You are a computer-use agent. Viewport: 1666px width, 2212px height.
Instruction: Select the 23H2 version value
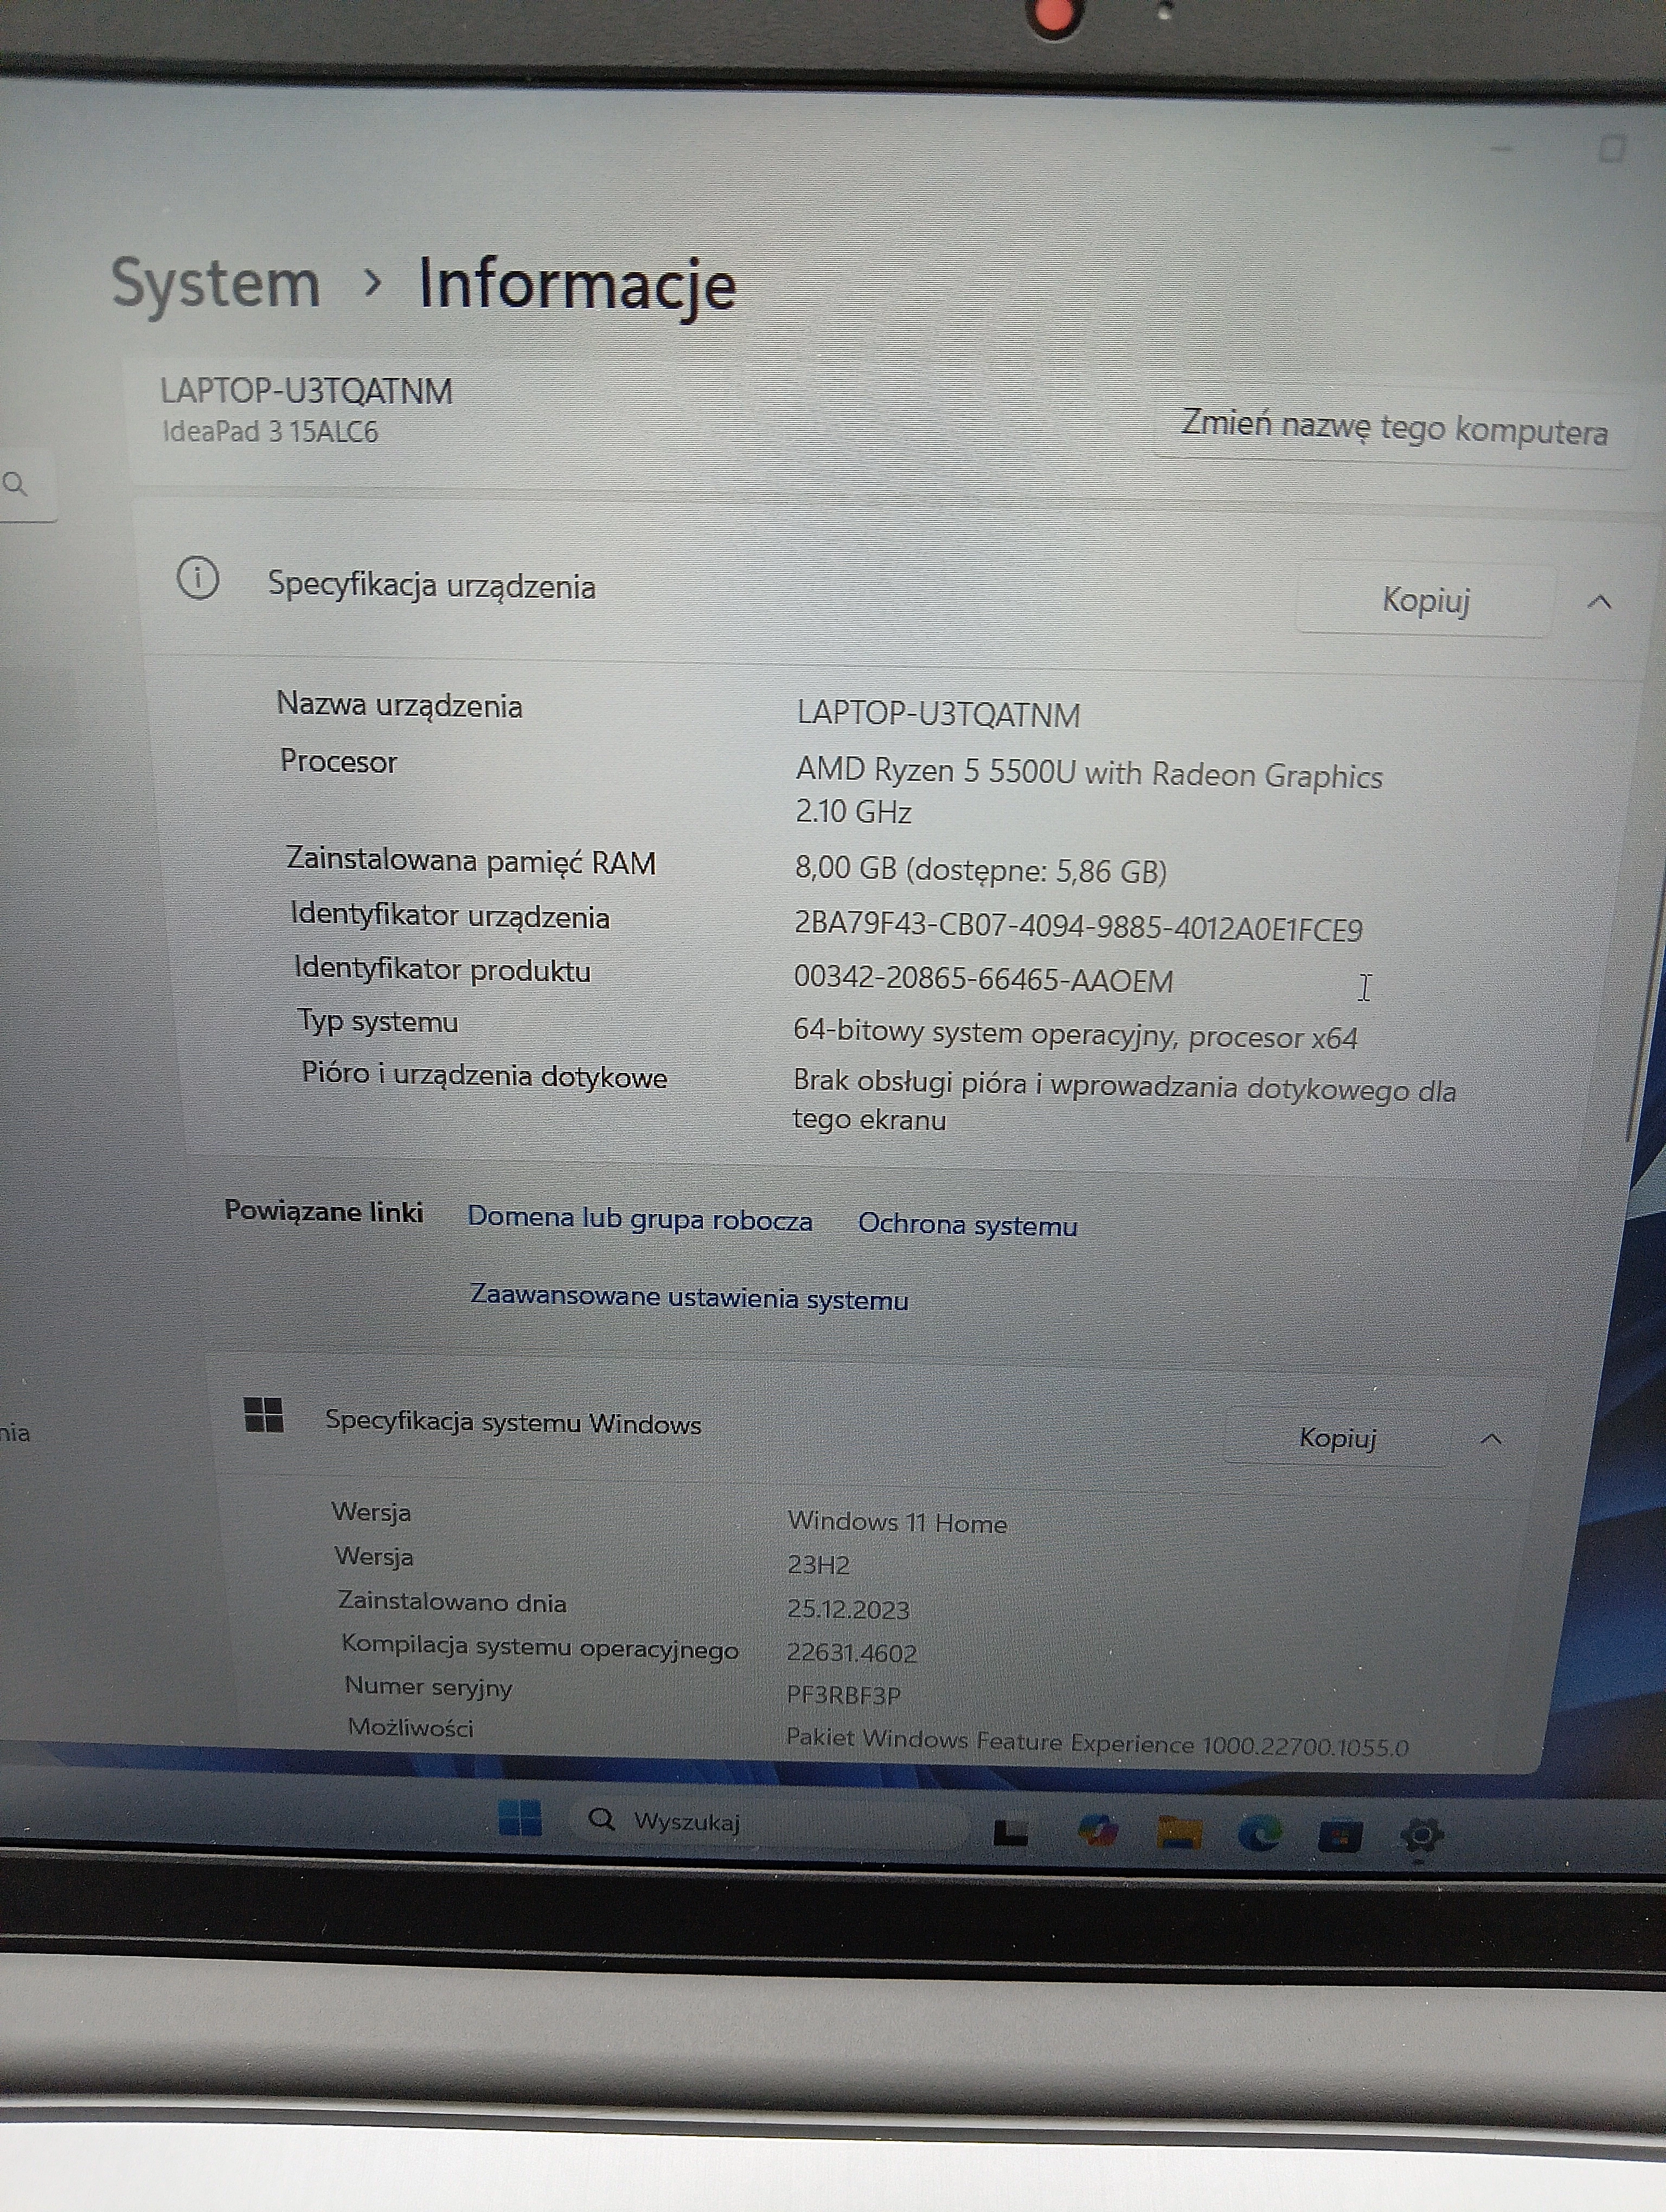coord(818,1565)
